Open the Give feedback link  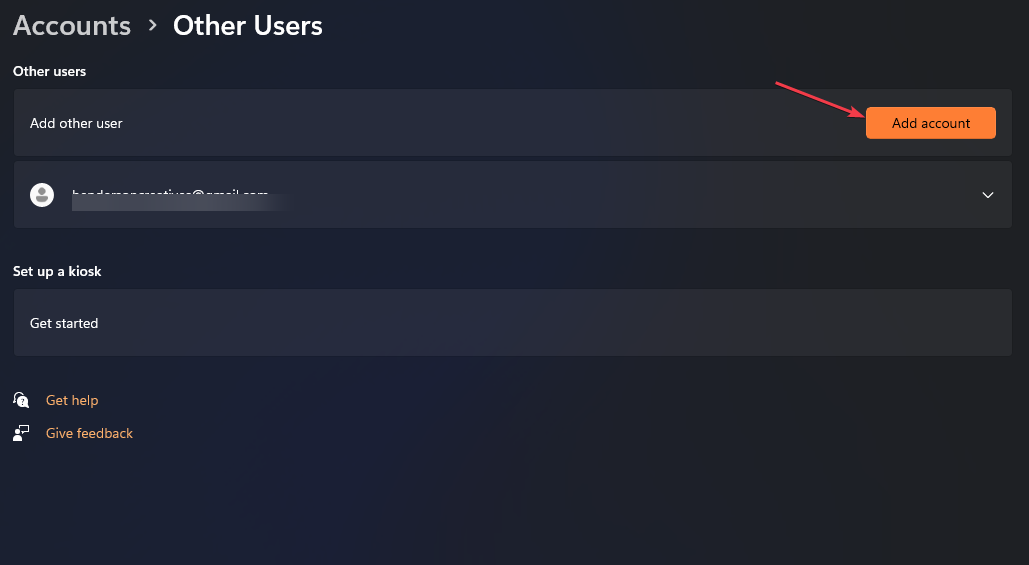point(89,433)
